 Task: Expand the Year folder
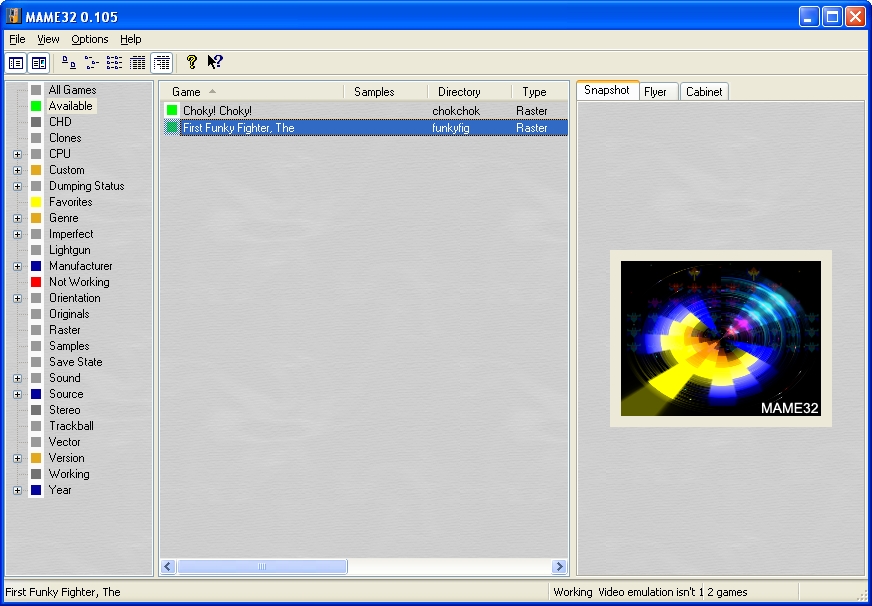tap(17, 491)
